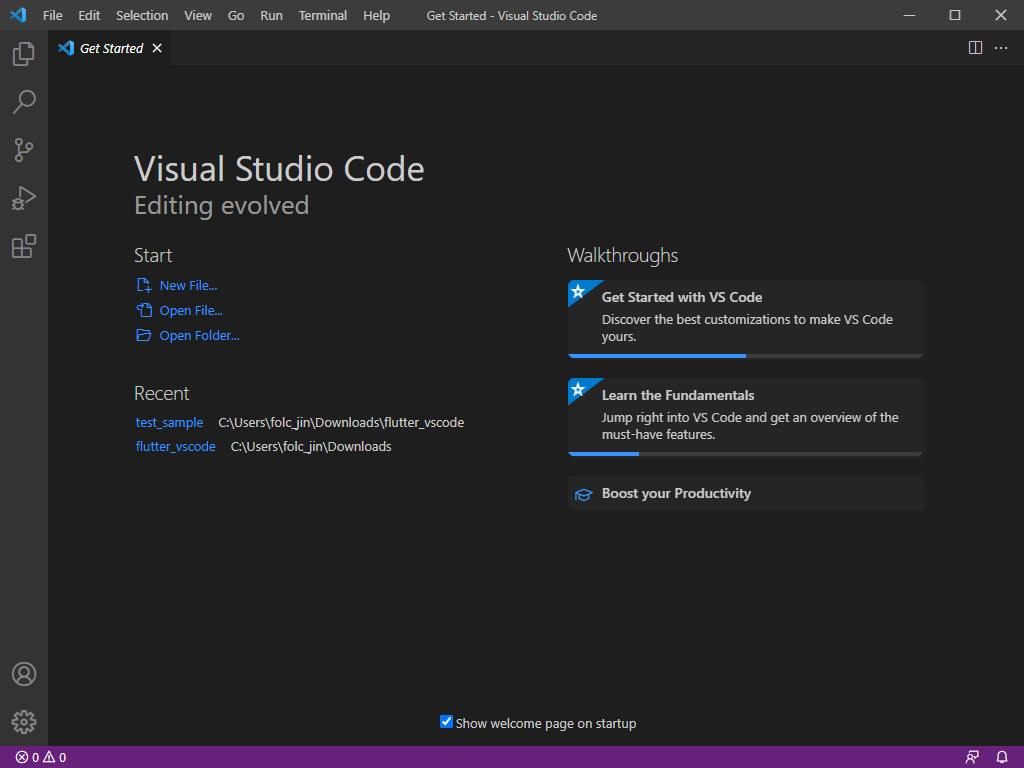The height and width of the screenshot is (768, 1024).
Task: Click the Open Folder... link
Action: click(199, 335)
